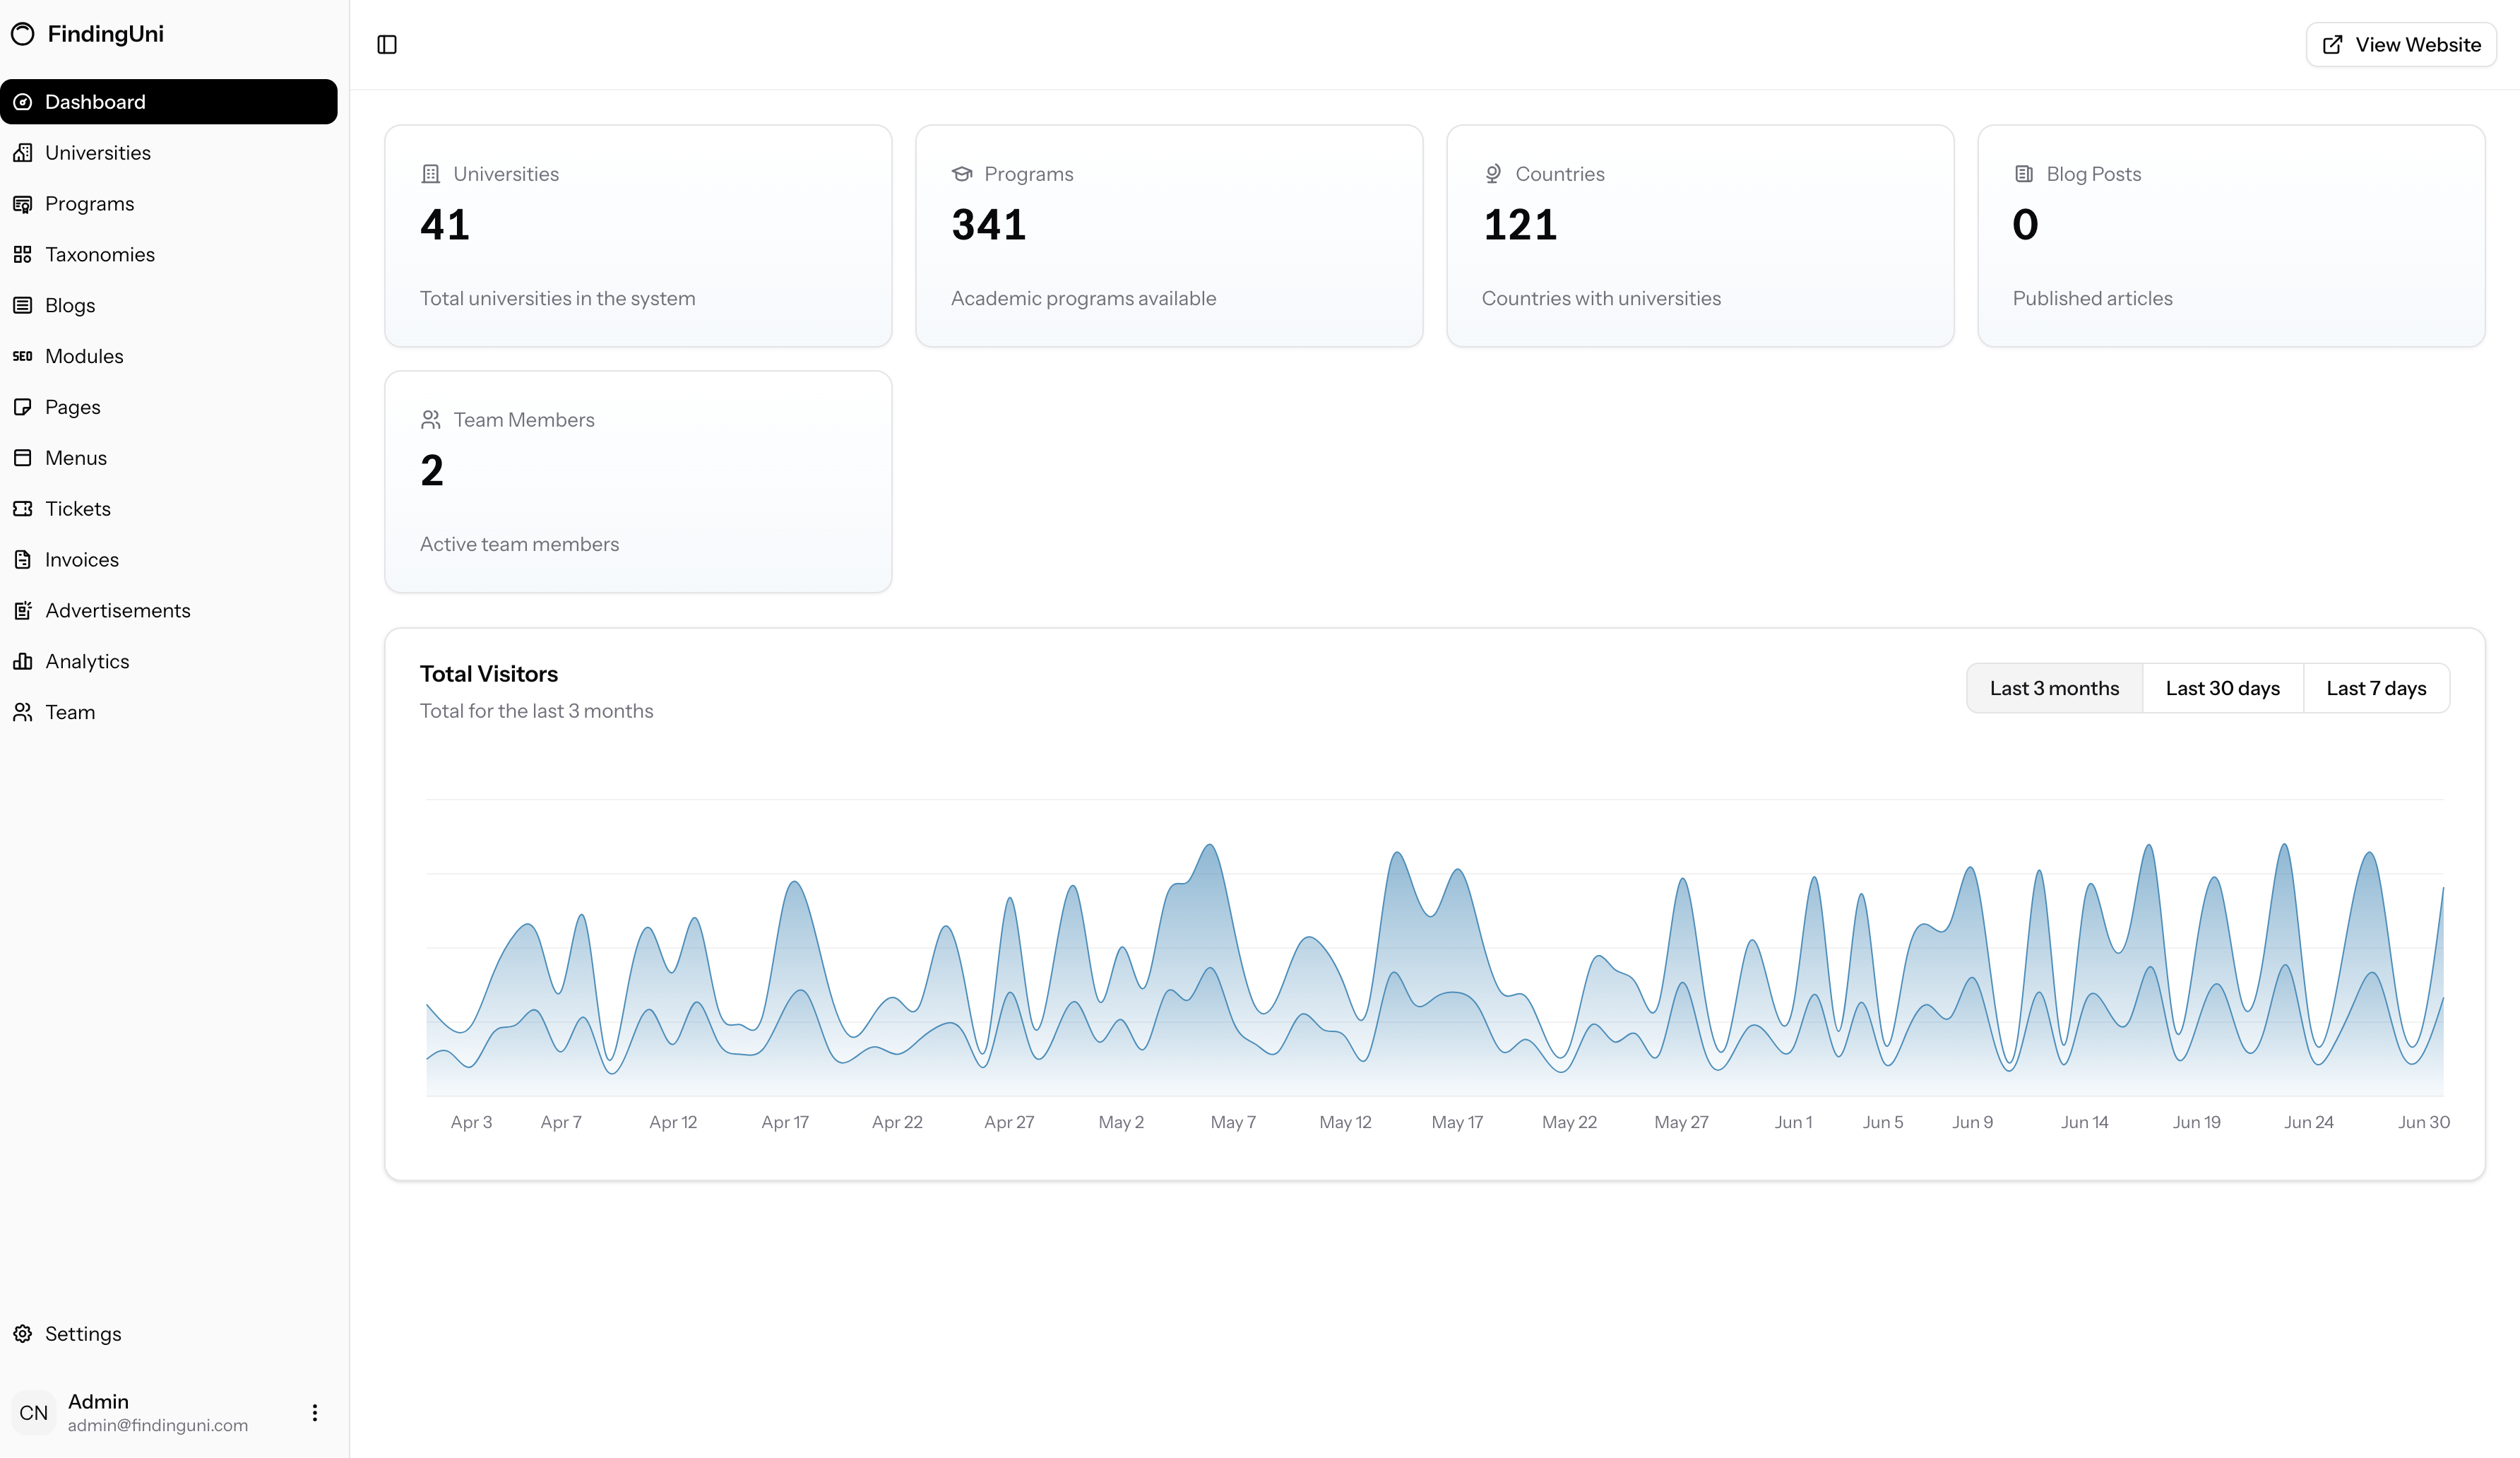Image resolution: width=2520 pixels, height=1458 pixels.
Task: Click the Advertisements sidebar icon
Action: point(23,611)
